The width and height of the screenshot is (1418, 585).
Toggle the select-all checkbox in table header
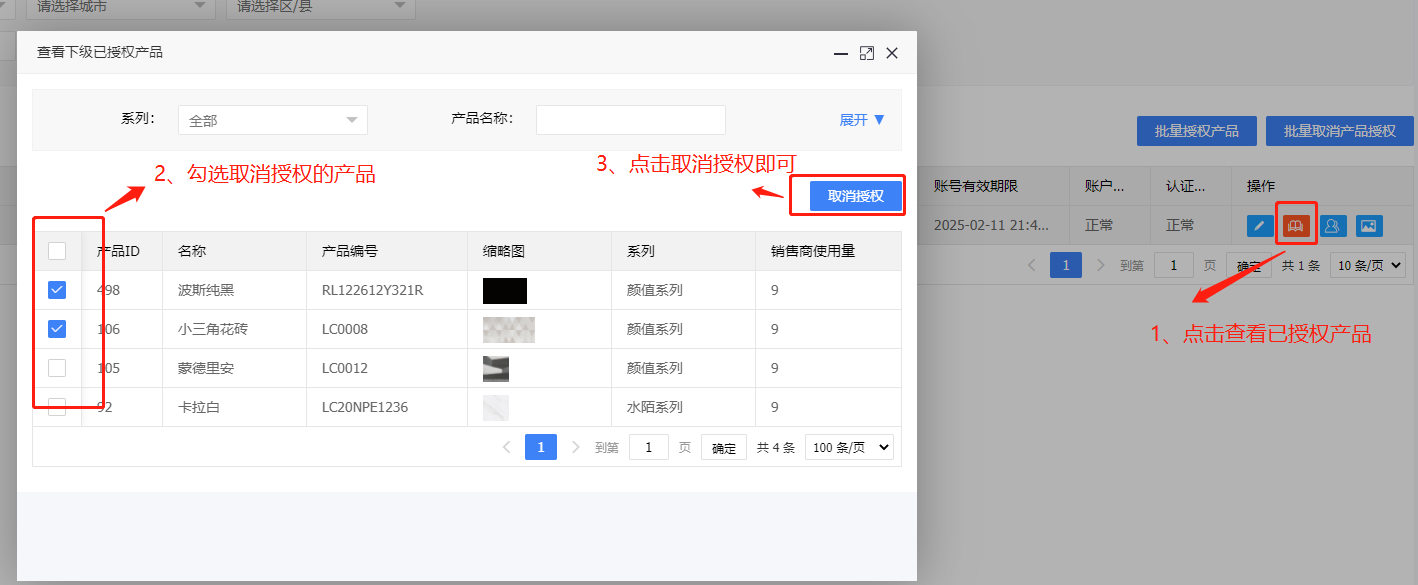[x=57, y=251]
